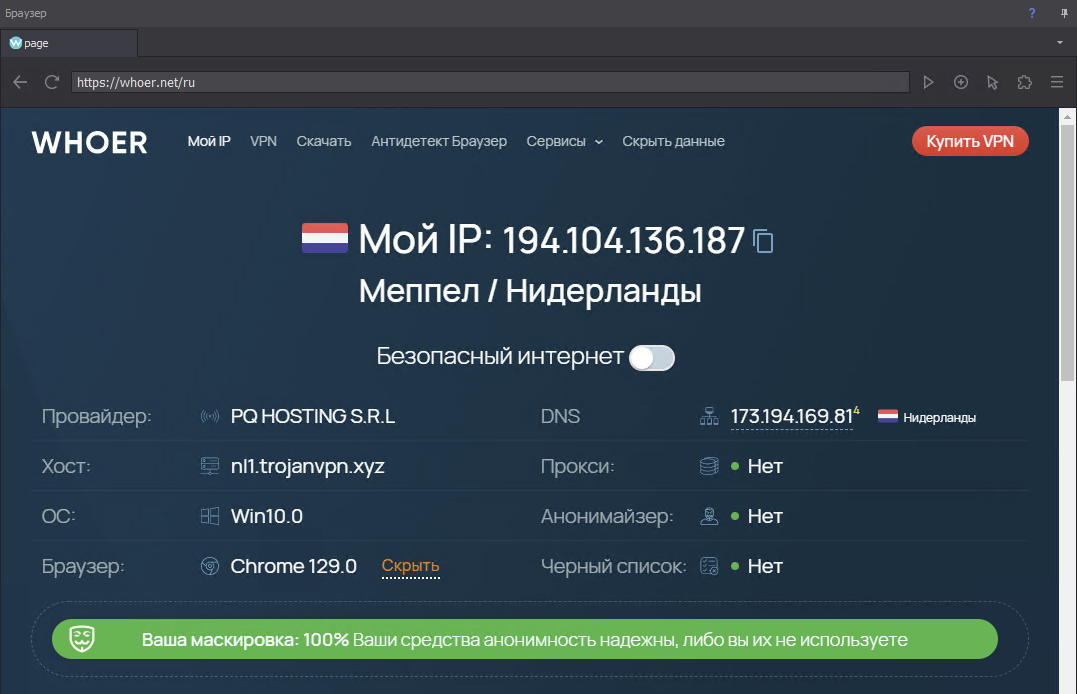Open the tab list dropdown arrow

1060,43
